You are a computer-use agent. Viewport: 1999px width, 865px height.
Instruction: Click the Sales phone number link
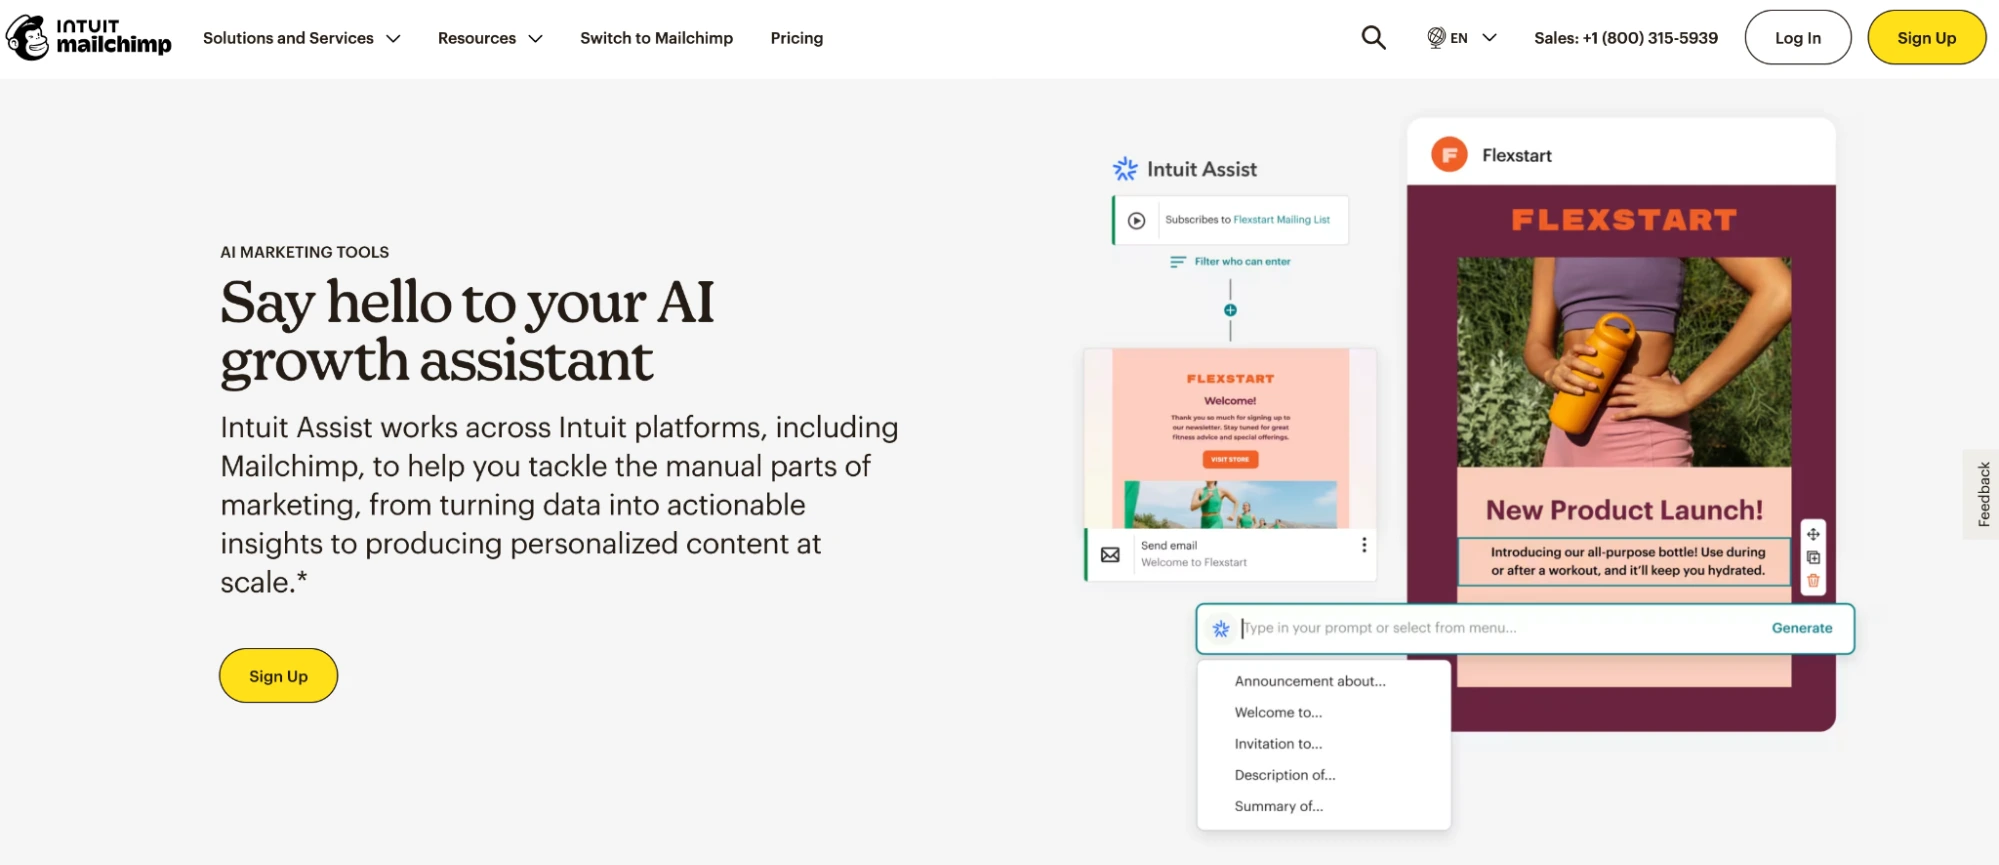pos(1625,38)
